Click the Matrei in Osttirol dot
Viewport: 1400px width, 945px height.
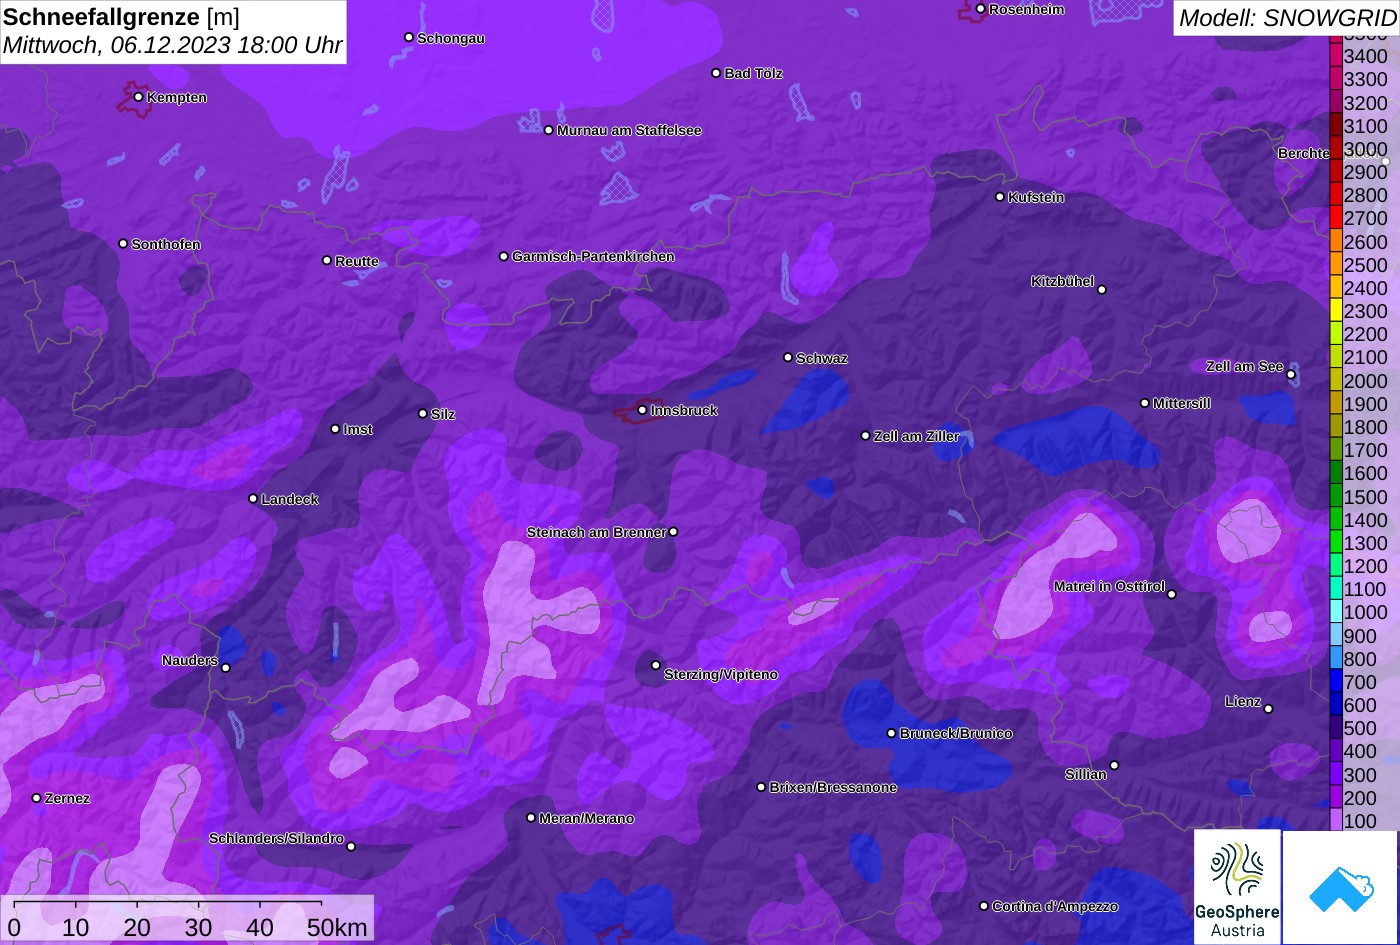(1172, 594)
